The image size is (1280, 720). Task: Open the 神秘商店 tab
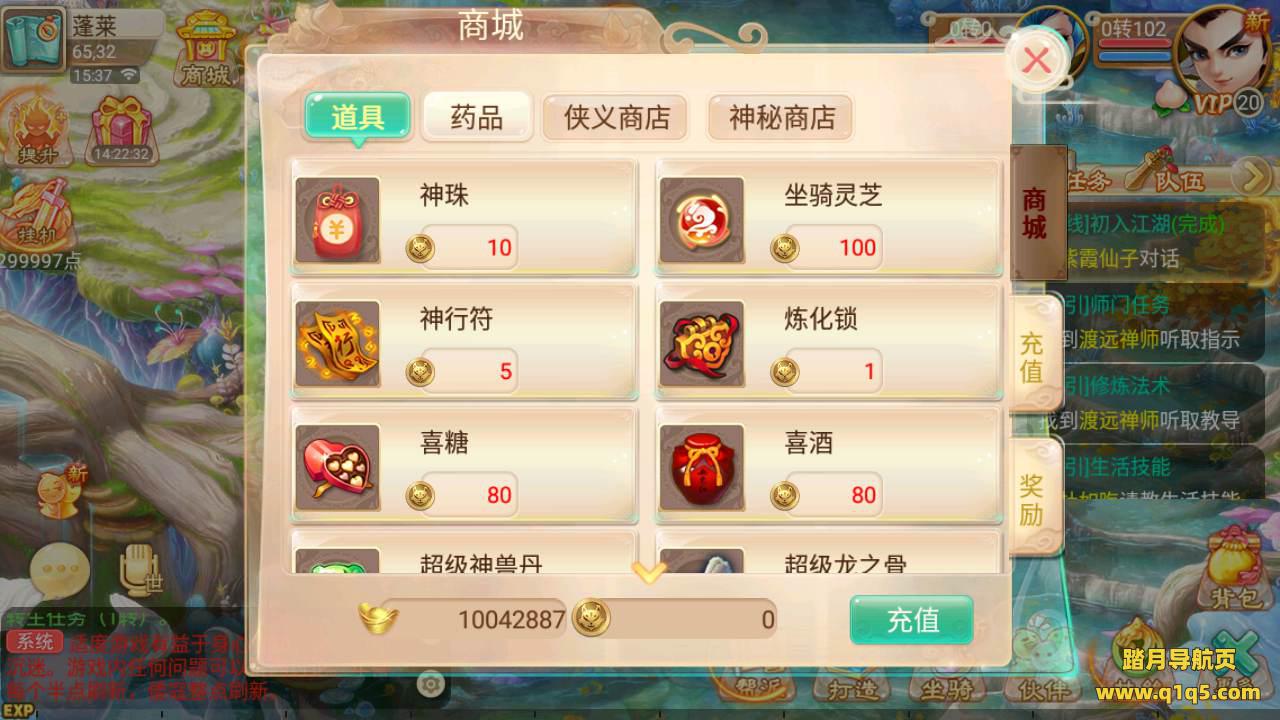pyautogui.click(x=782, y=117)
